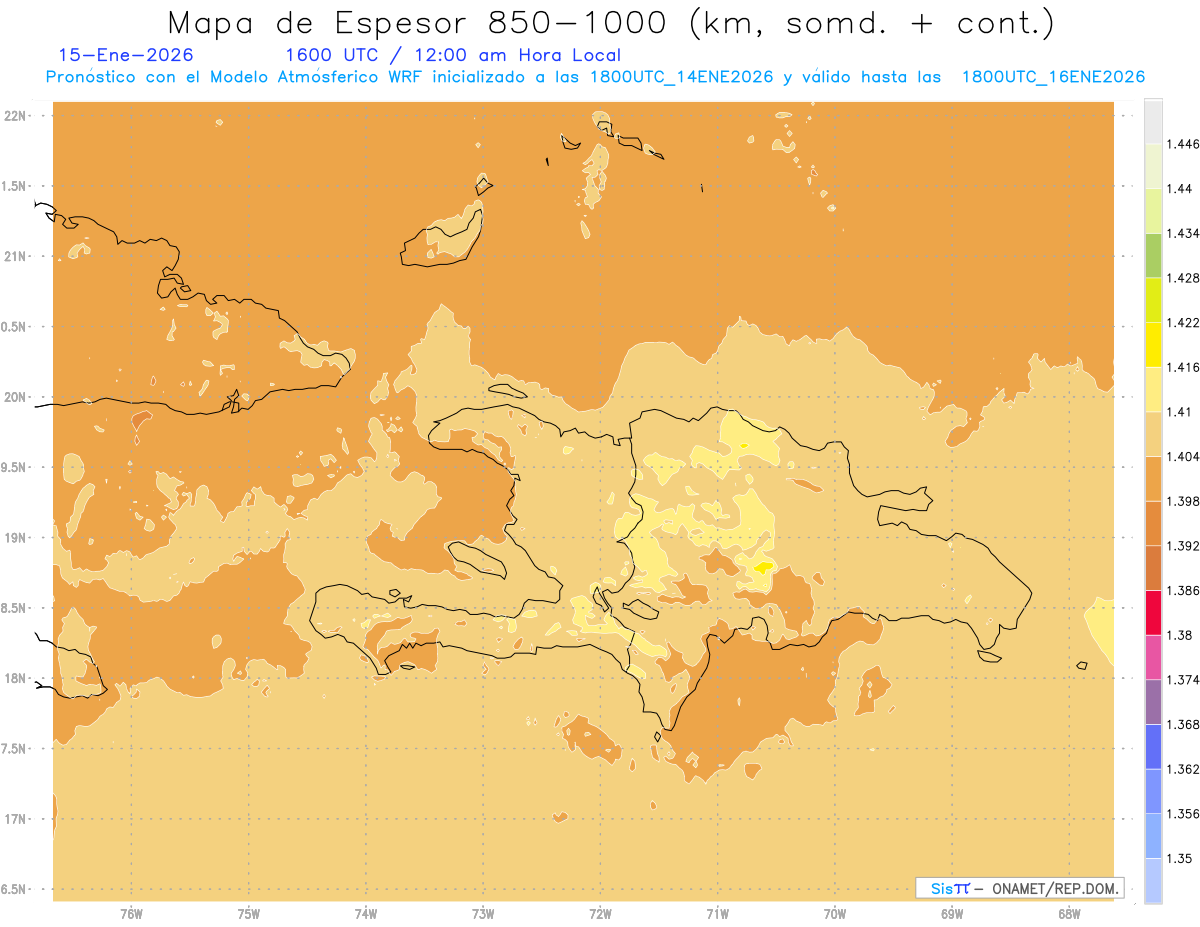This screenshot has height=927, width=1200.
Task: Click legend value 1.374
Action: [1182, 680]
